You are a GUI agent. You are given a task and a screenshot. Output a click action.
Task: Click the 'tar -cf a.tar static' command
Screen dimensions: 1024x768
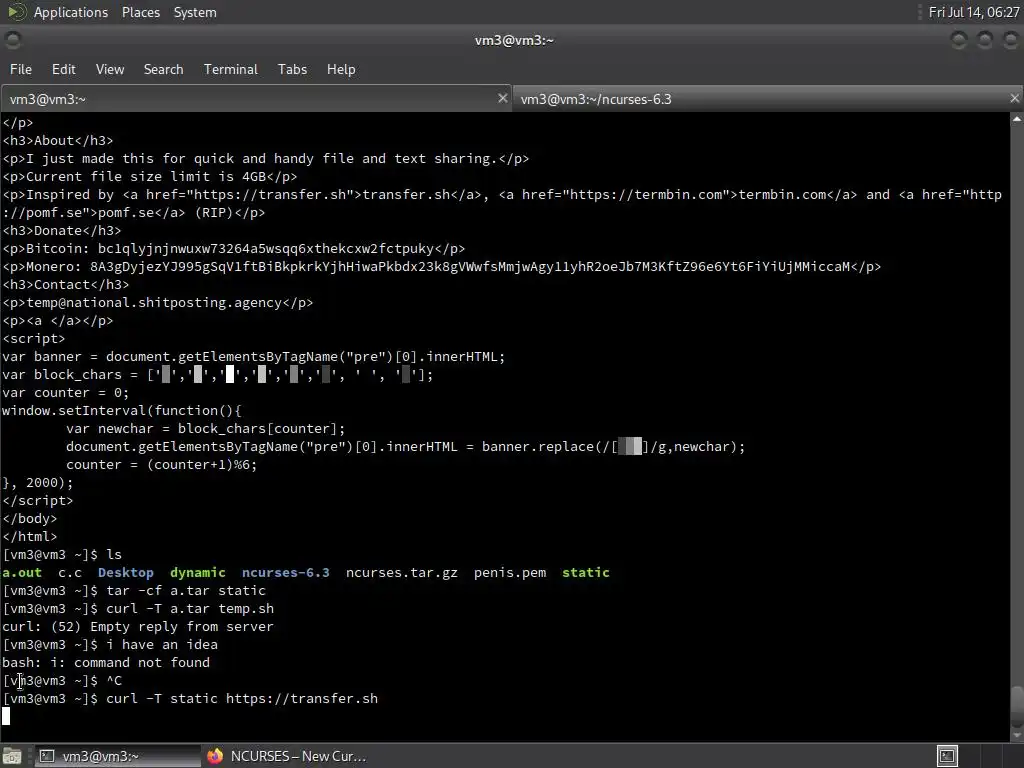coord(186,591)
